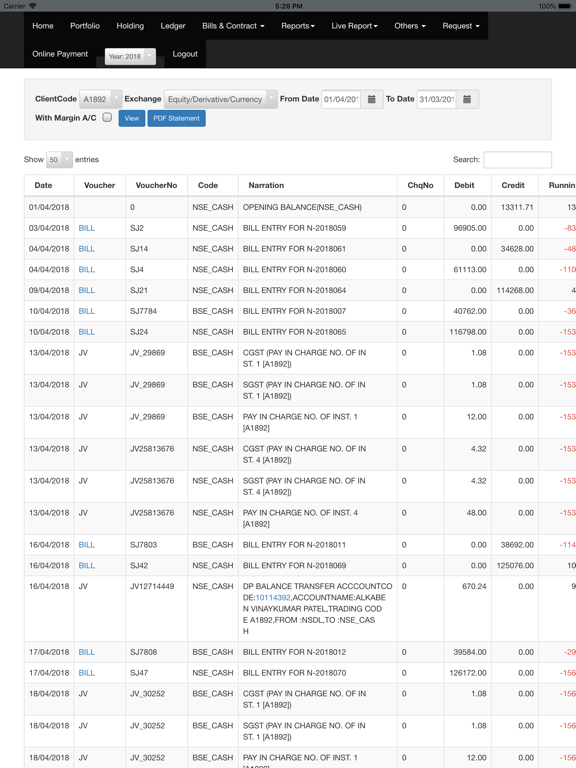Tap the battery indicator in status bar

pyautogui.click(x=566, y=6)
